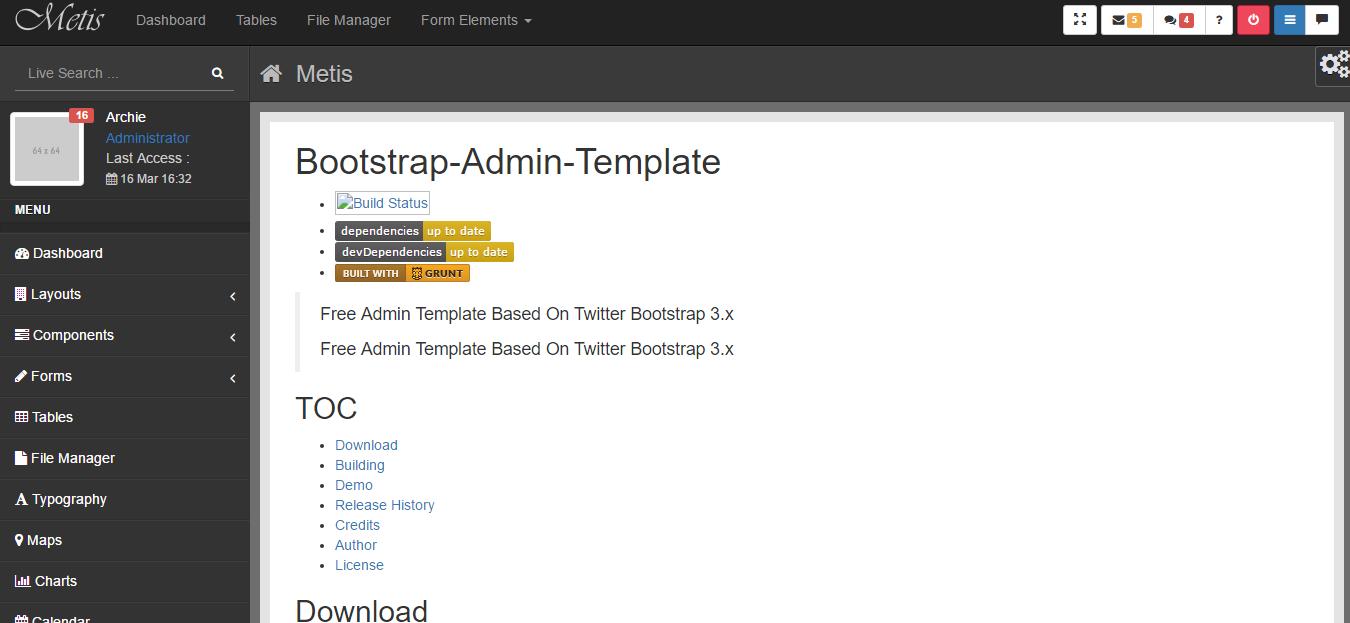Click the Forms pencil icon in sidebar
Image resolution: width=1350 pixels, height=623 pixels.
pos(22,377)
